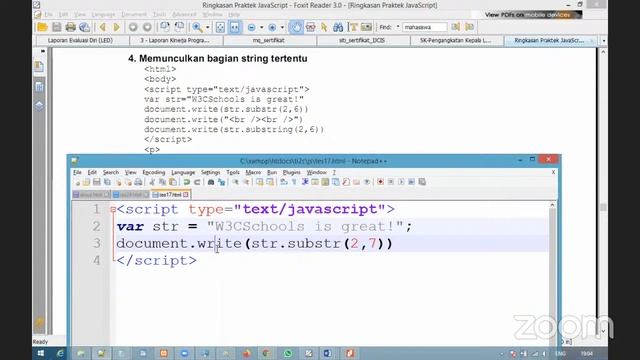This screenshot has height=360, width=640.
Task: Open the Notepad++ Settings menu
Action: click(210, 172)
